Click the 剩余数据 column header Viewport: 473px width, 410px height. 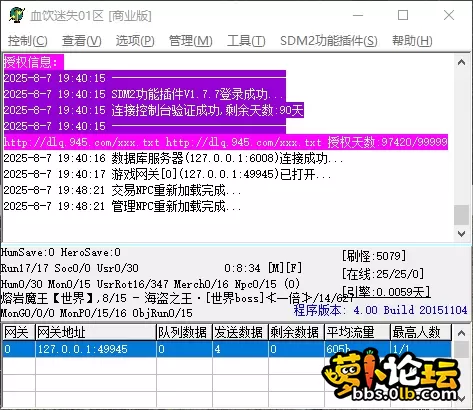point(296,332)
